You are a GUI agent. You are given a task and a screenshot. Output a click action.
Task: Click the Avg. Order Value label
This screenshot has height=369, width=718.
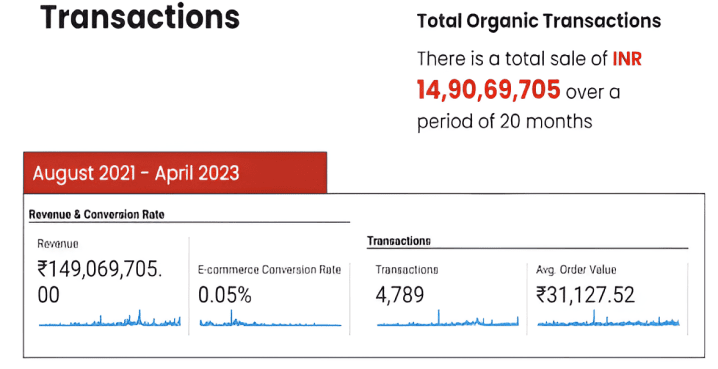576,270
